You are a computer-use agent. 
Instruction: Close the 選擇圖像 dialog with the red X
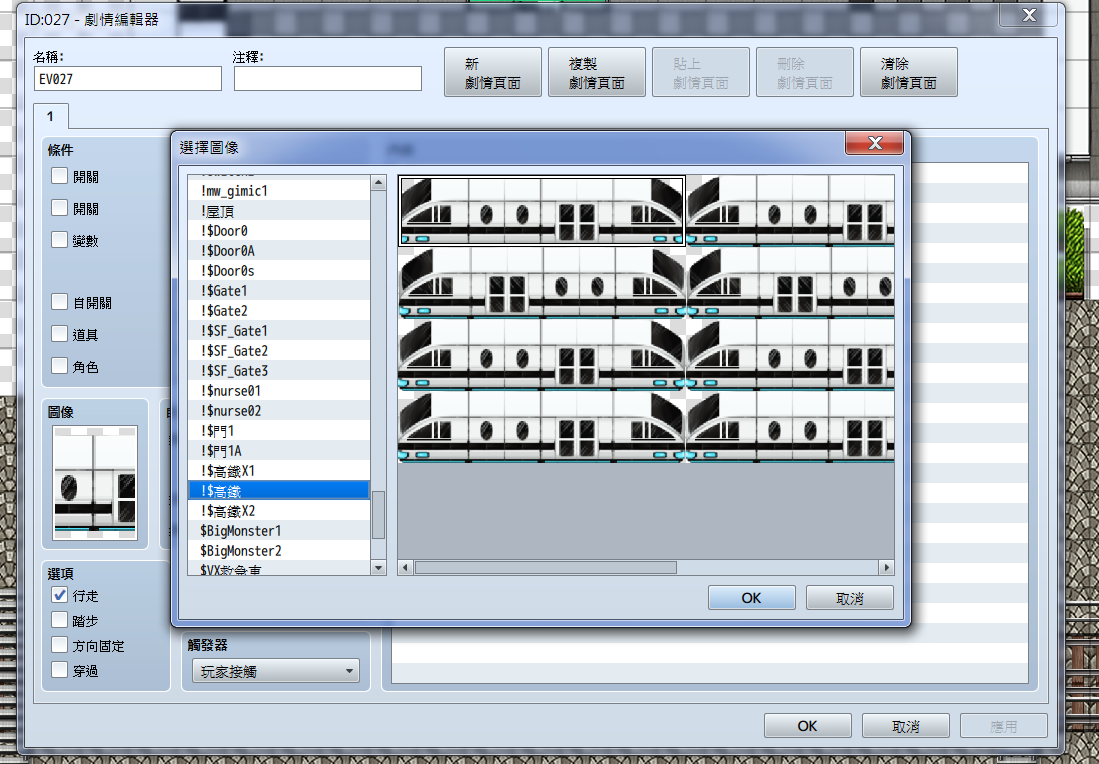pos(875,143)
